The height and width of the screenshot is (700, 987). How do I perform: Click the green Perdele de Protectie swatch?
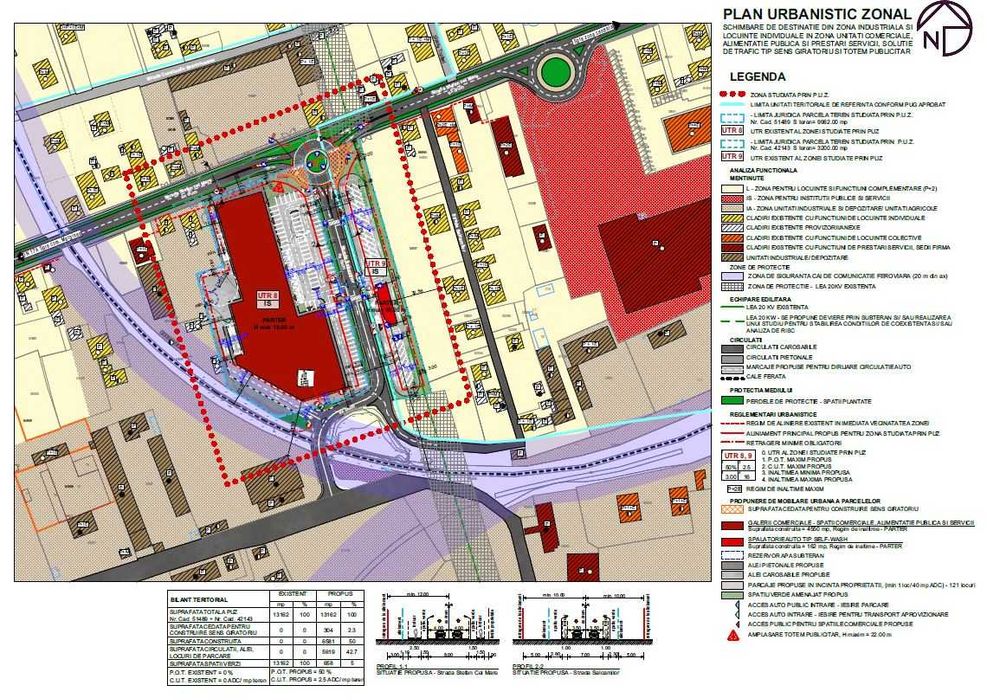point(732,401)
